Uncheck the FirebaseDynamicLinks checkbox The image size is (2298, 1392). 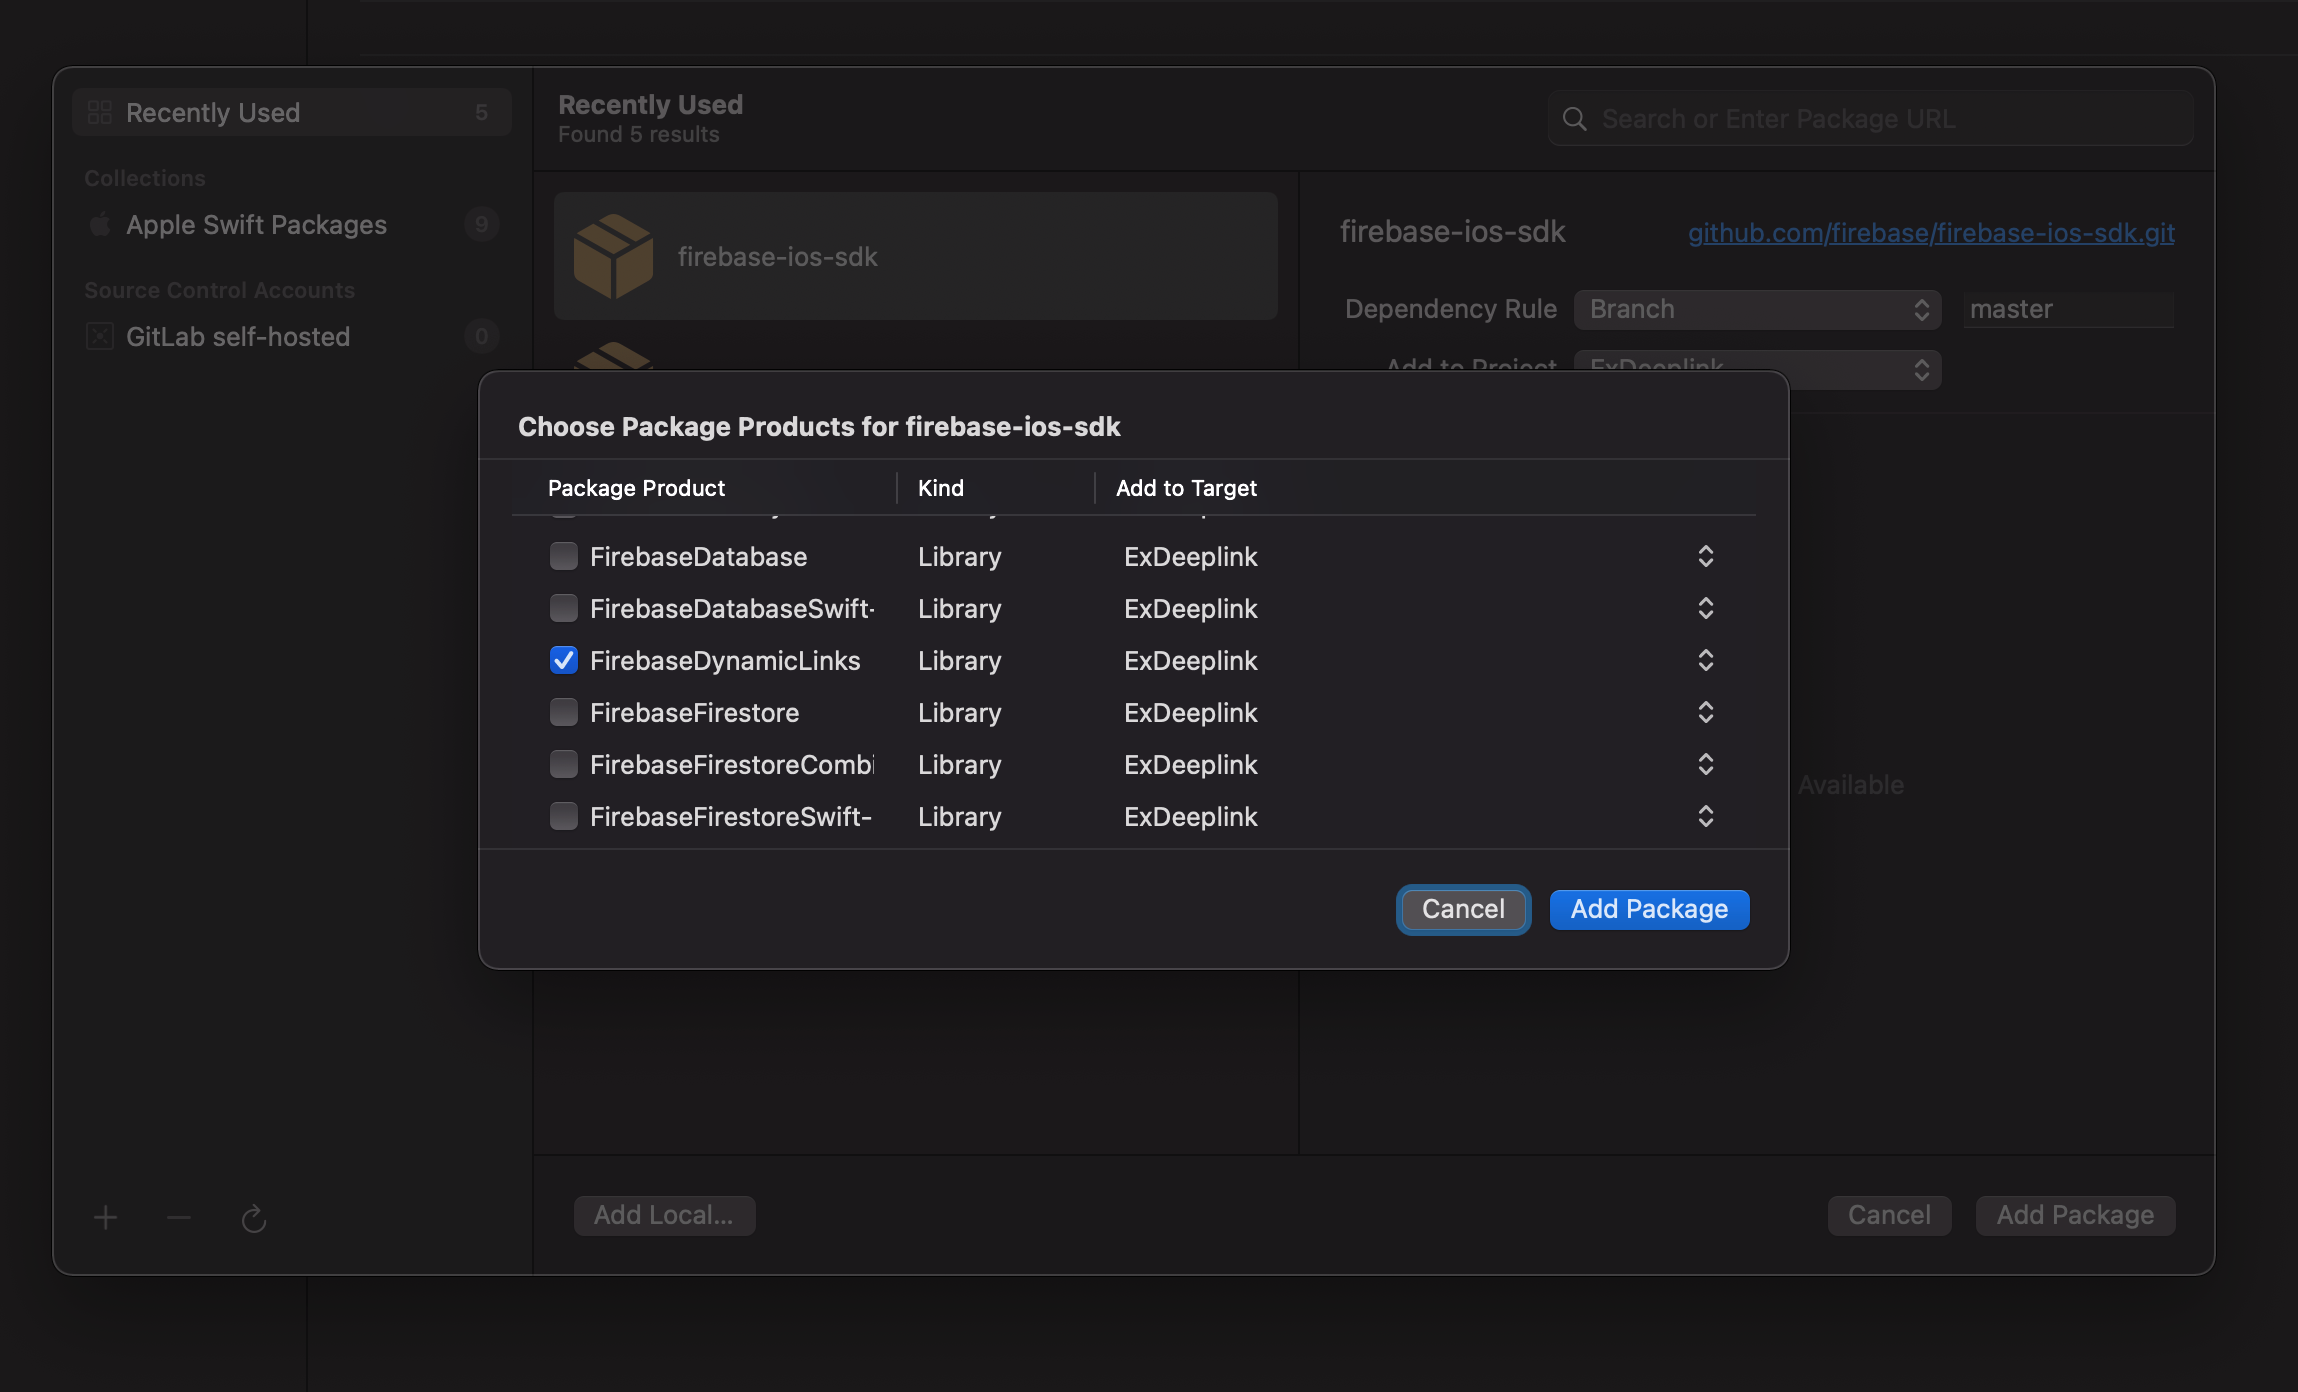(564, 660)
